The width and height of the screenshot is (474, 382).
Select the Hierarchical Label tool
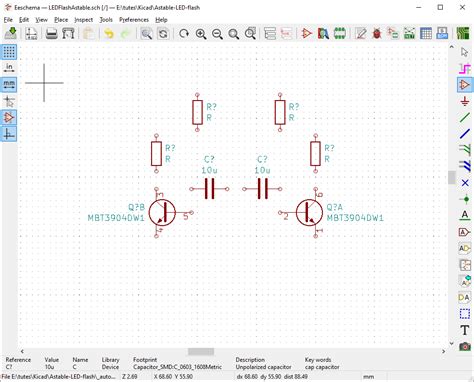tap(465, 248)
